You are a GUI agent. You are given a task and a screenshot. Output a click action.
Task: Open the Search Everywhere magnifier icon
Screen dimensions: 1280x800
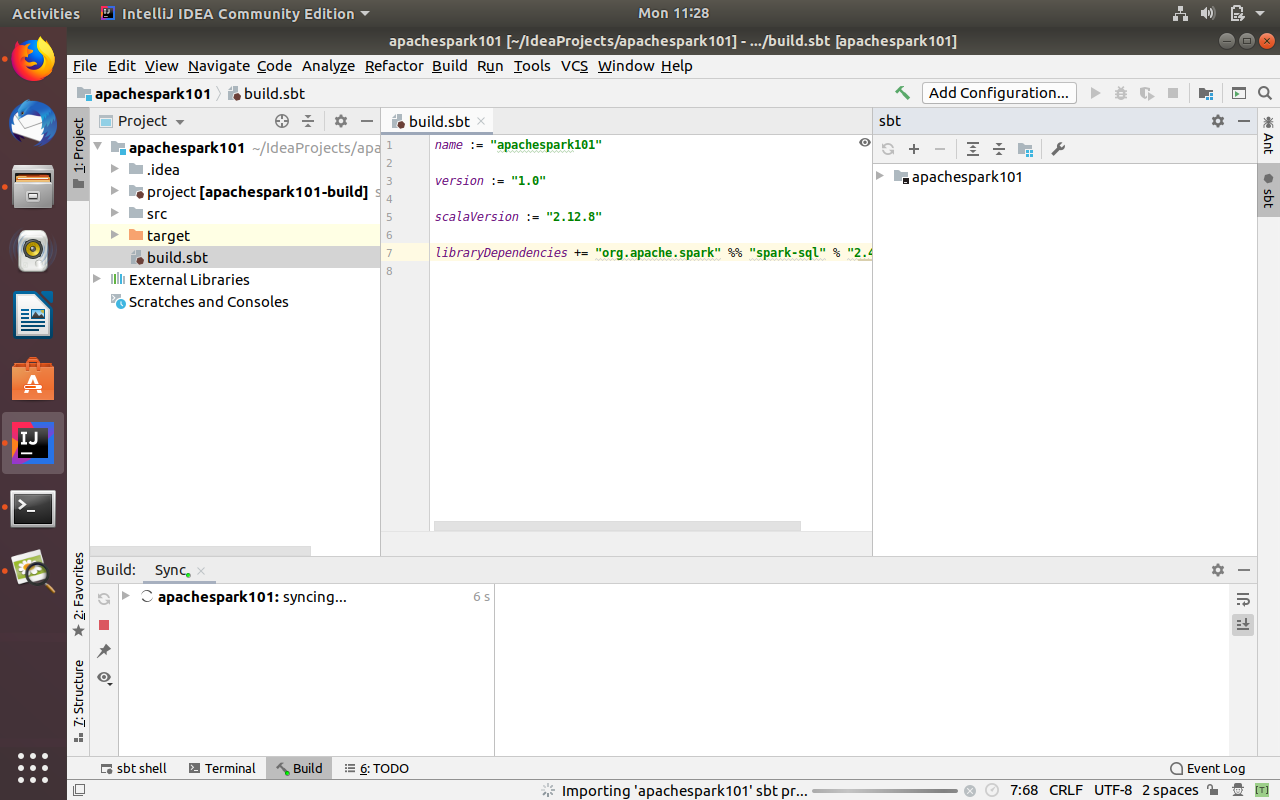pyautogui.click(x=1265, y=93)
